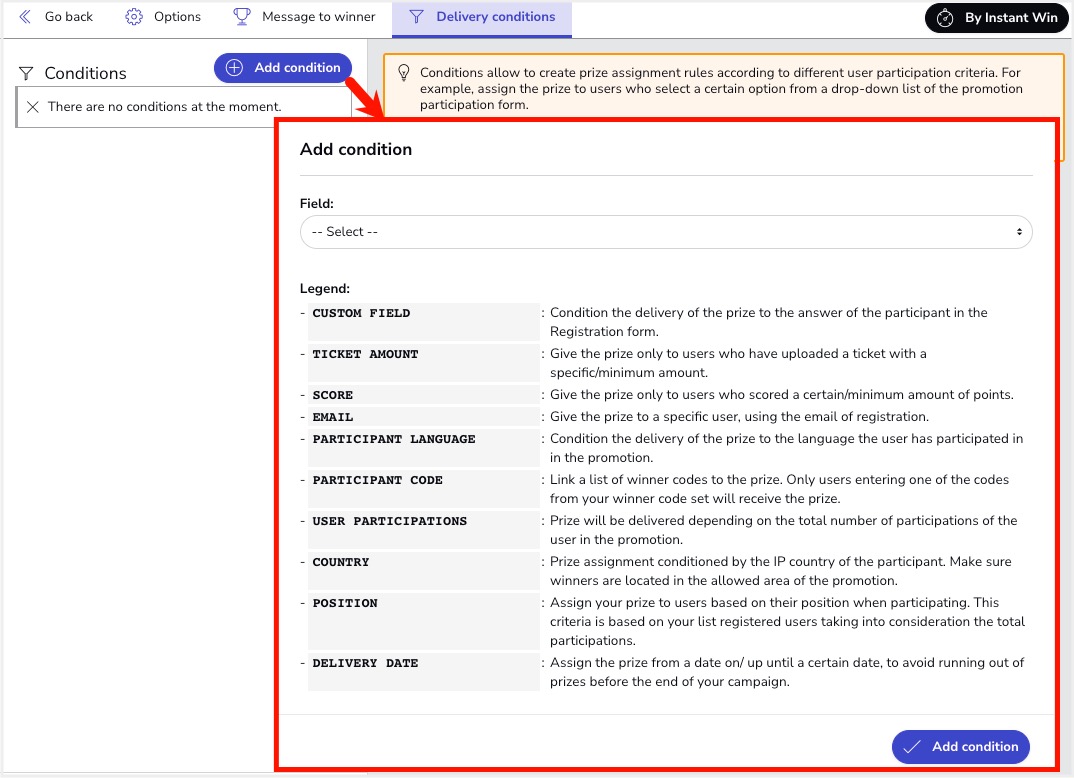The image size is (1074, 778).
Task: Click the Options gear icon
Action: point(134,17)
